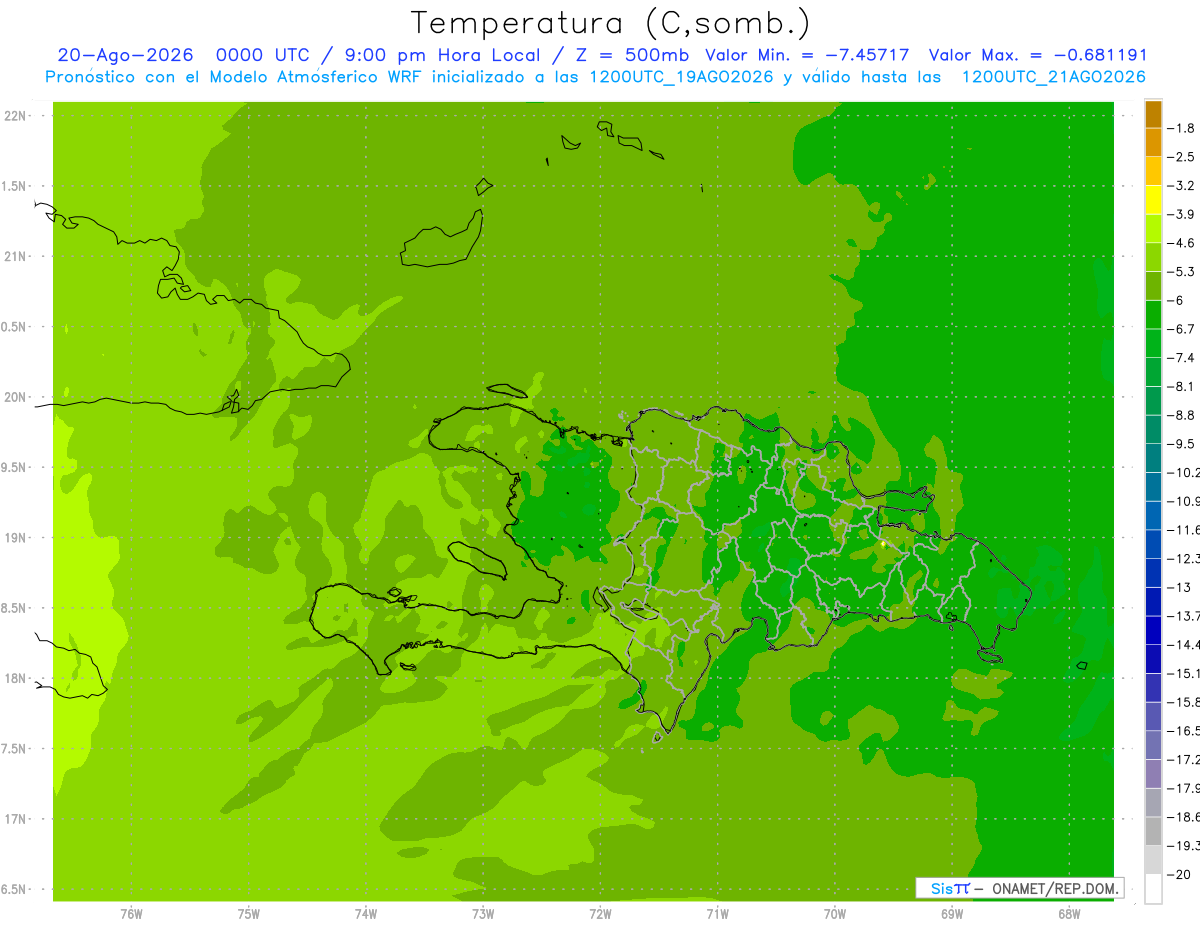Click the "19N" latitude label

(x=15, y=538)
